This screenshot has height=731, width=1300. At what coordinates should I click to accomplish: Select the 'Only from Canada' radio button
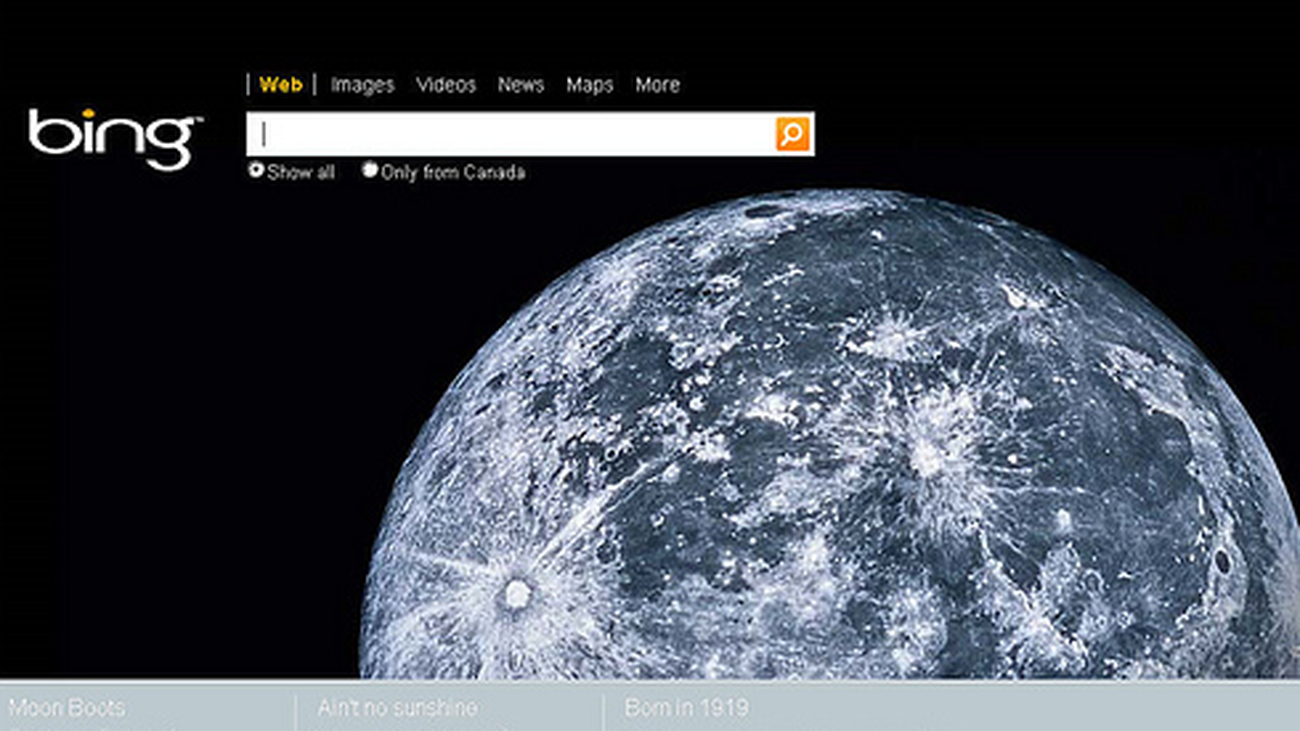click(x=370, y=171)
